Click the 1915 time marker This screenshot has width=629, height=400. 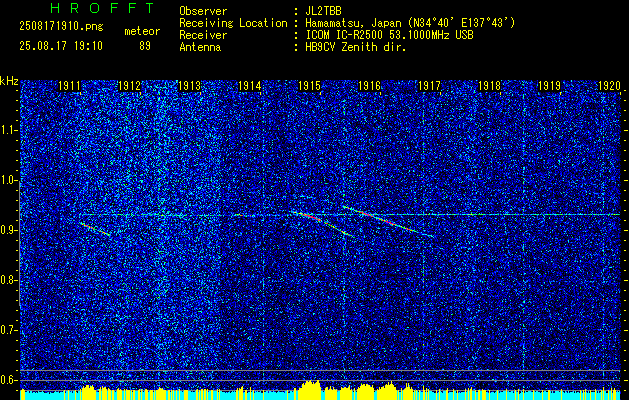pyautogui.click(x=309, y=85)
